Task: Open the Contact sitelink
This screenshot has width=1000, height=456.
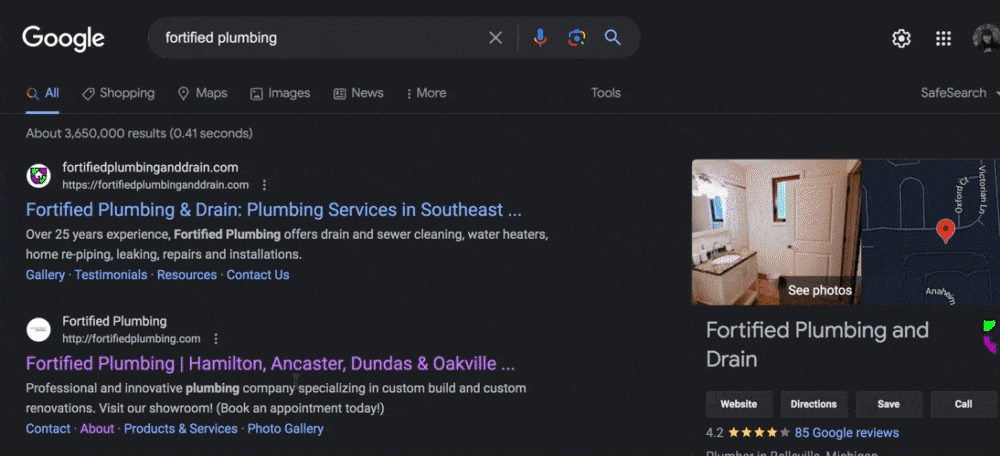Action: tap(48, 429)
